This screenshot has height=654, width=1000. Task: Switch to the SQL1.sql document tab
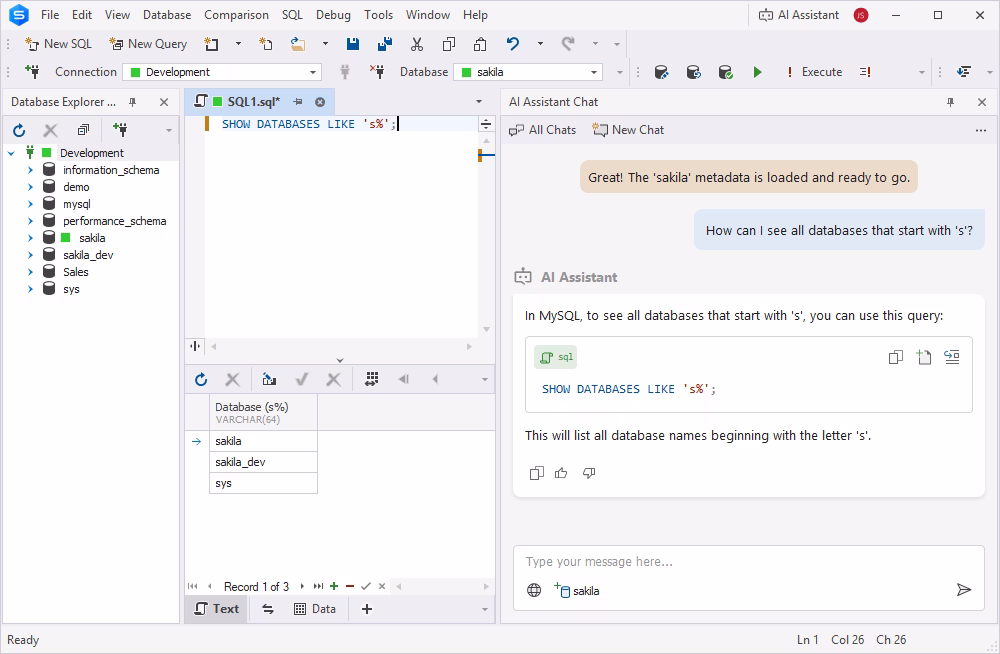tap(253, 102)
